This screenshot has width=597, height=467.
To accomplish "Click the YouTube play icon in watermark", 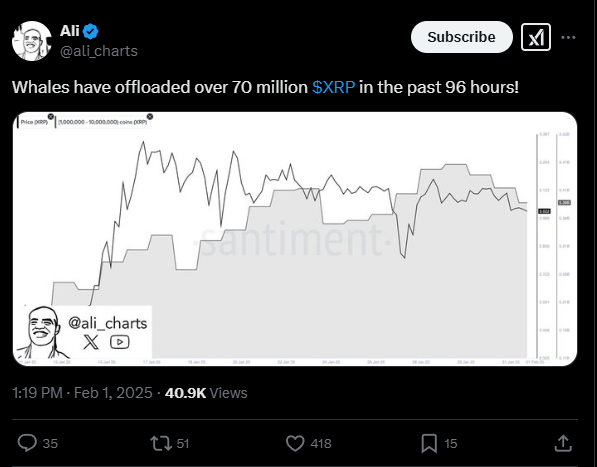I will tap(120, 342).
